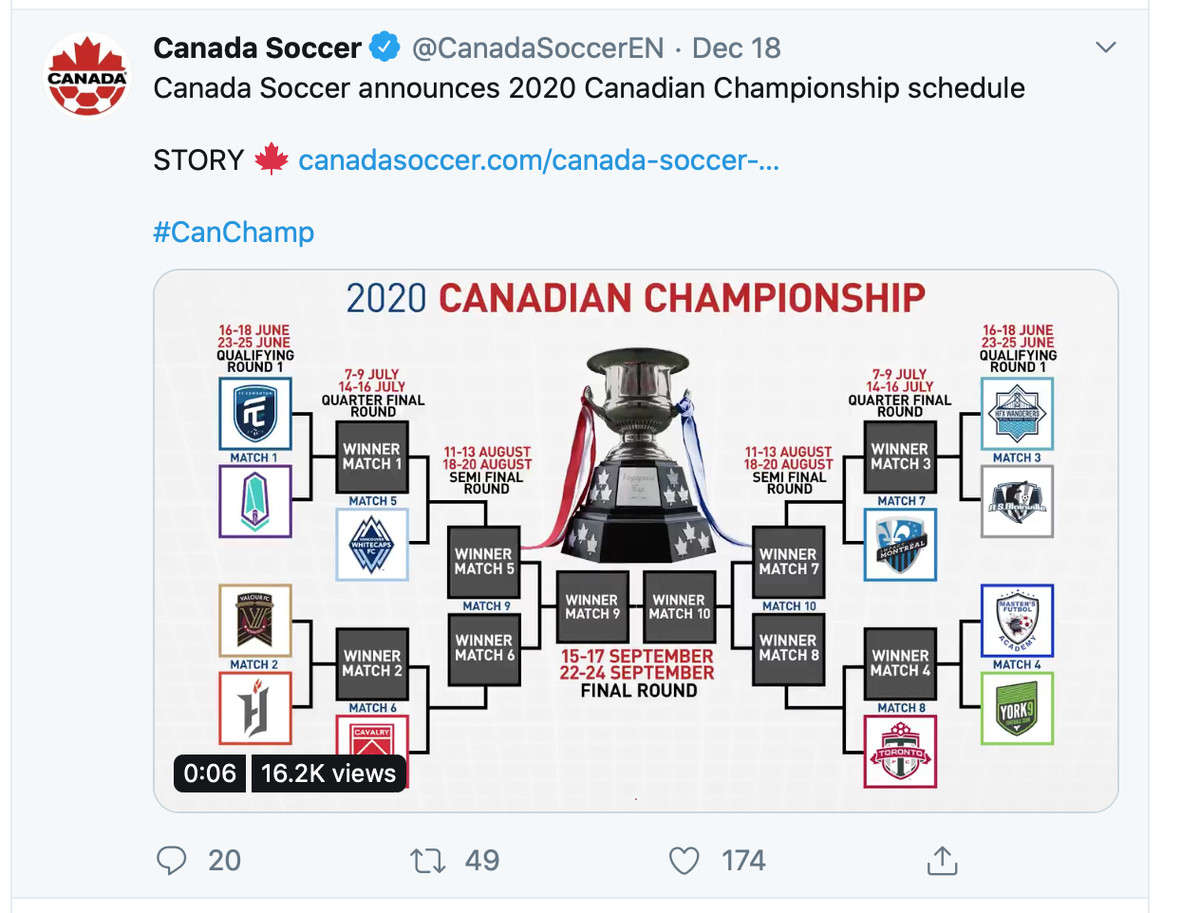
Task: Open the #CanChamp hashtag
Action: 233,232
